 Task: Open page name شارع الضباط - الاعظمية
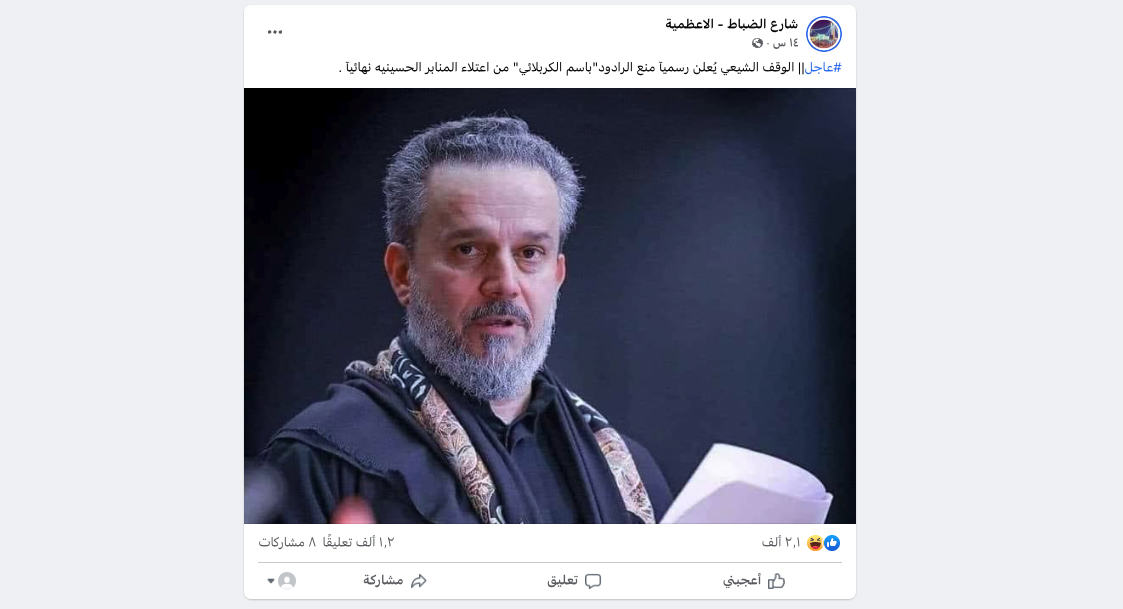(x=731, y=24)
